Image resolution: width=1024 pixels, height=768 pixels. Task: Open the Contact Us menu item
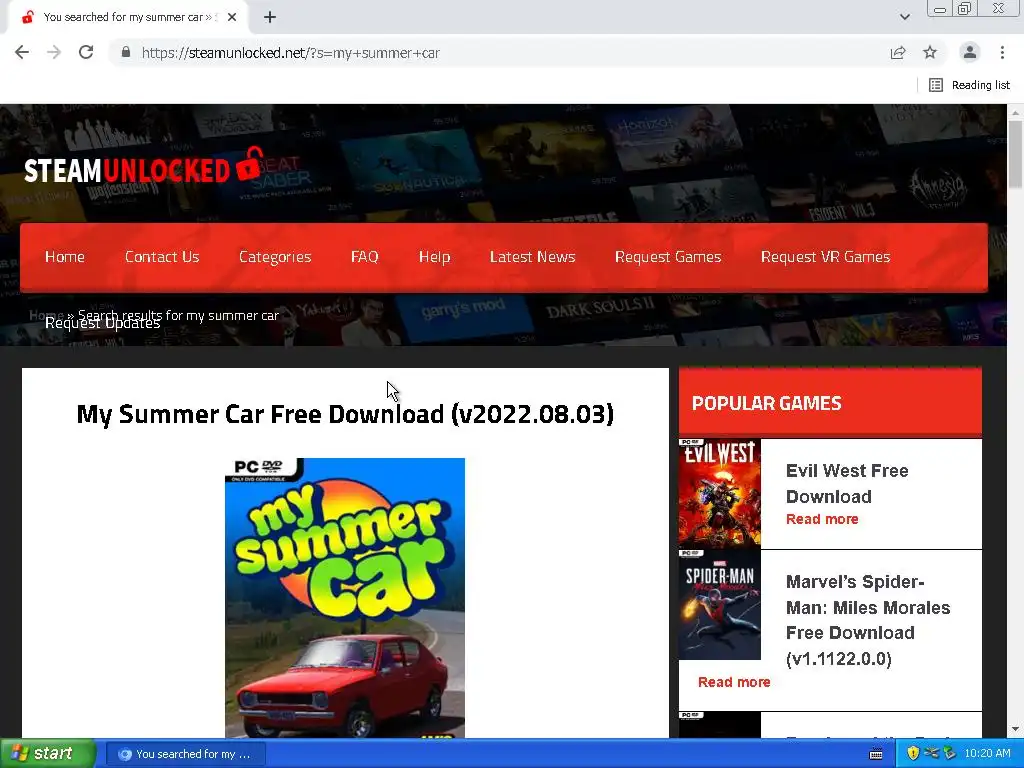pos(162,257)
